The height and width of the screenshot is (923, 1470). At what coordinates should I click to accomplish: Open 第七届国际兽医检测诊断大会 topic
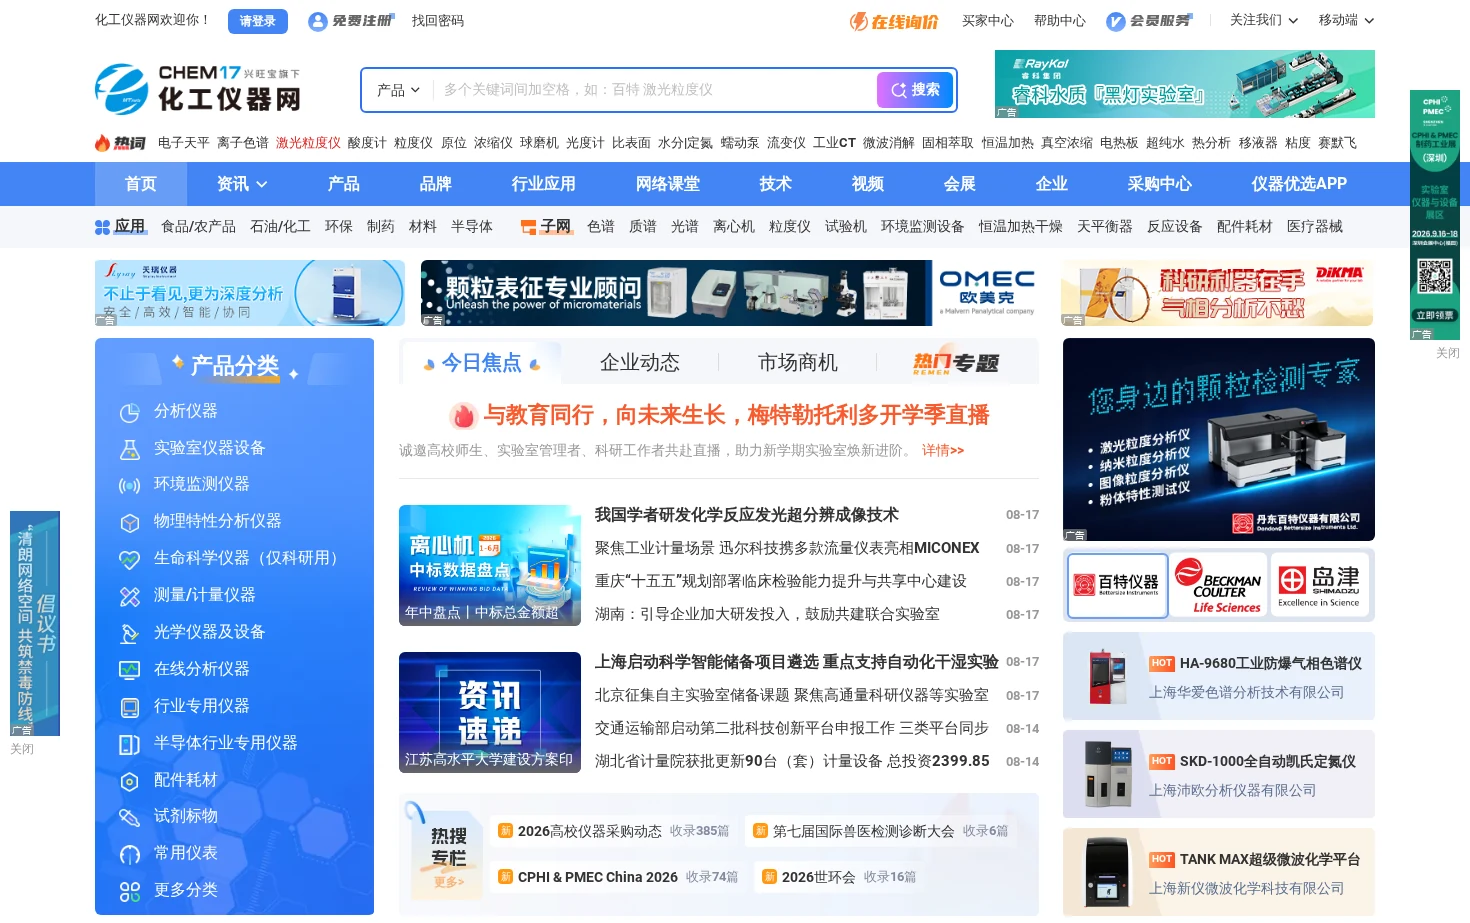[x=864, y=831]
